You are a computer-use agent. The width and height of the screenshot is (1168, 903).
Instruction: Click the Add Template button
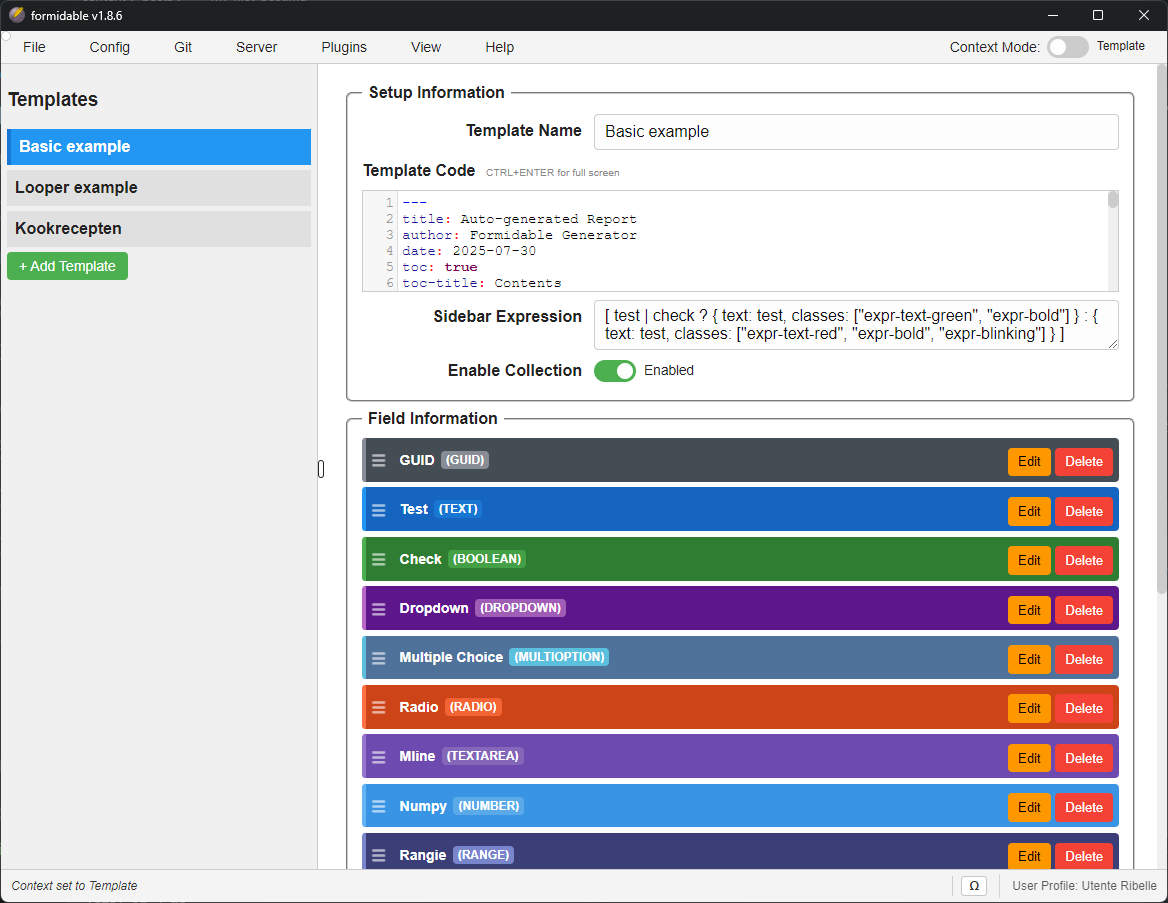[68, 266]
